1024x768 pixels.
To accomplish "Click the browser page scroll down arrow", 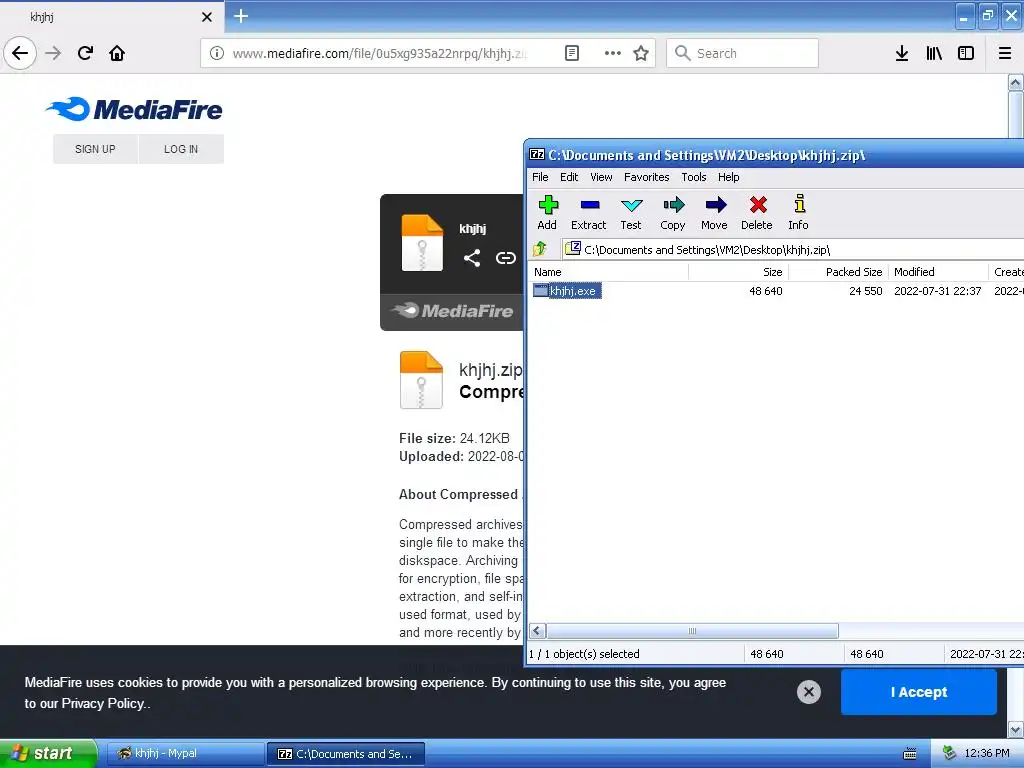I will pyautogui.click(x=1016, y=729).
